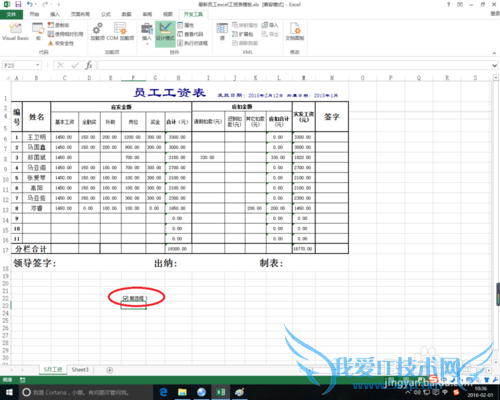The image size is (500, 400).
Task: Open Macro Security (宏安全性) settings
Action: (61, 43)
